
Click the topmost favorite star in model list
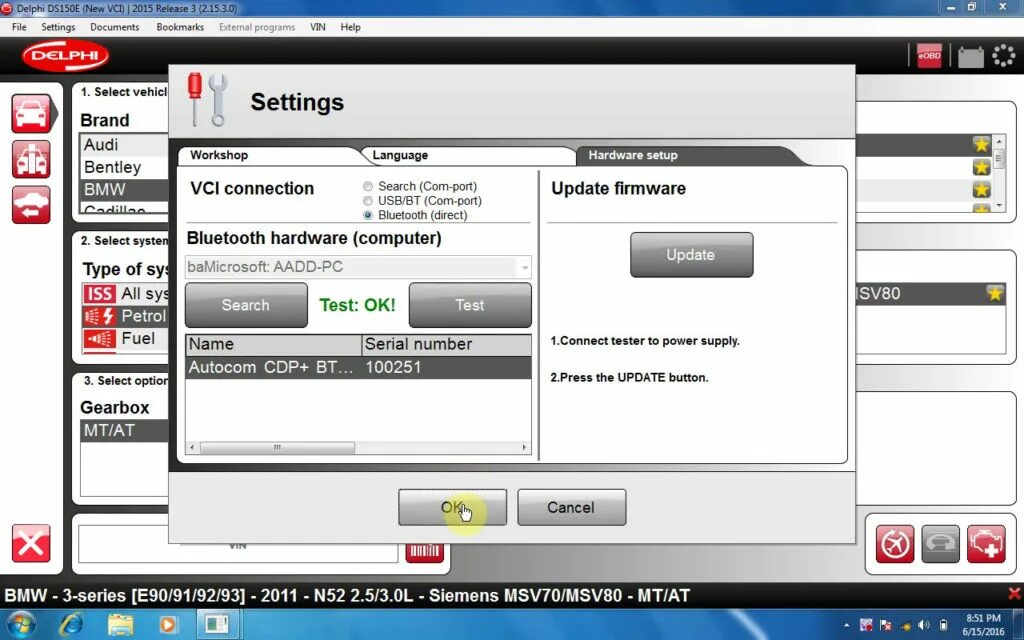tap(981, 144)
